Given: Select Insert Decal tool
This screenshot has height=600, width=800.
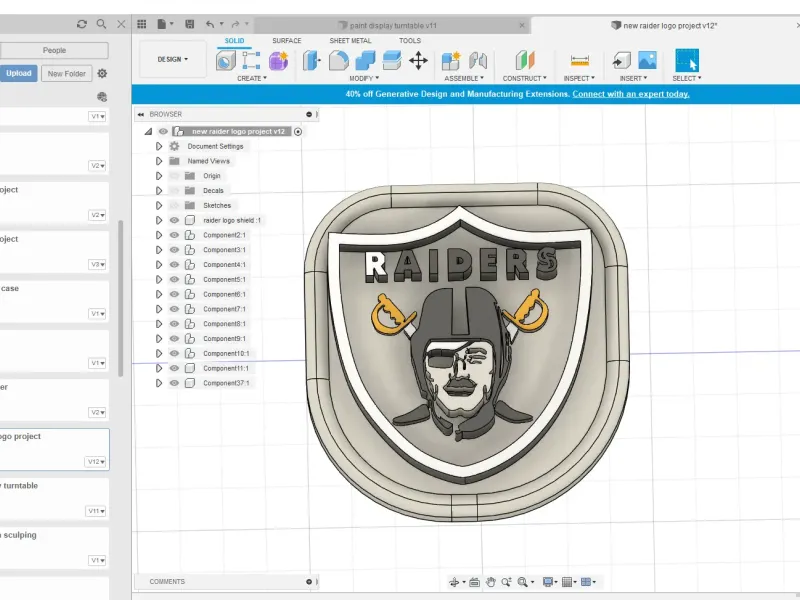Looking at the screenshot, I should click(647, 61).
